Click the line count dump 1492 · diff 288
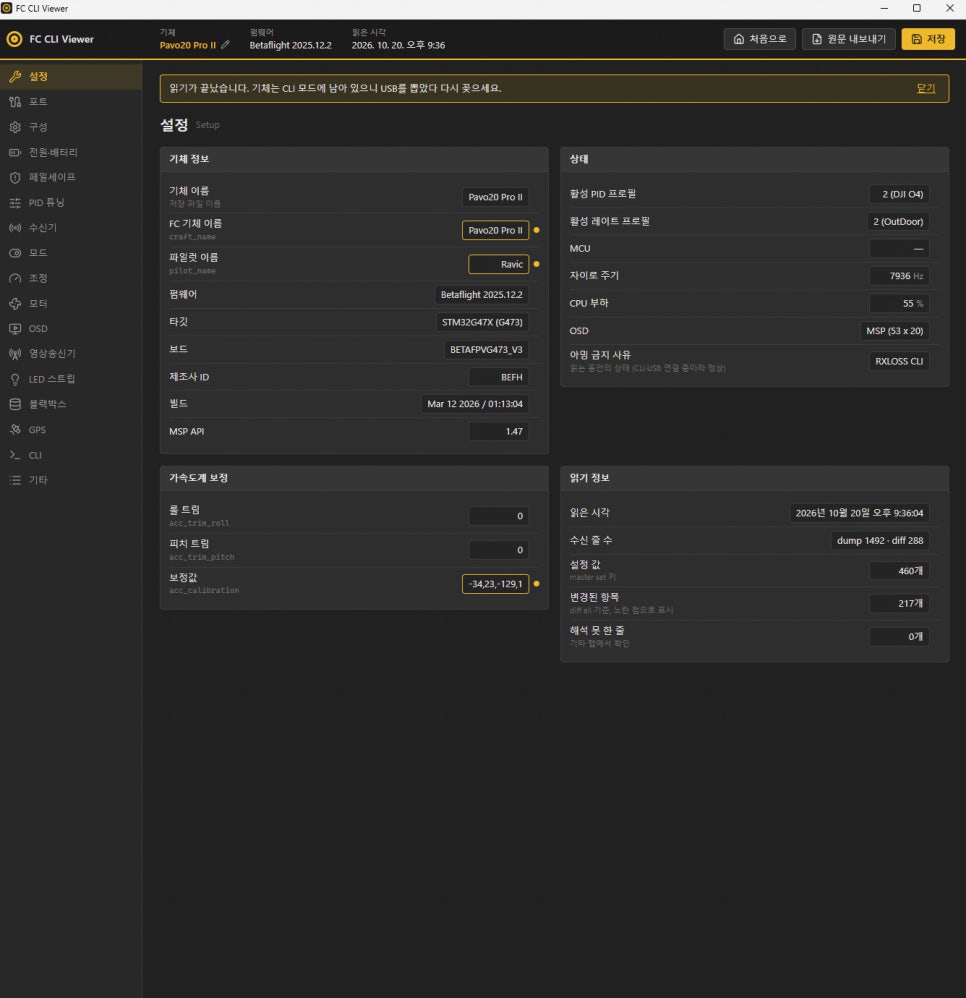The width and height of the screenshot is (966, 998). (880, 540)
